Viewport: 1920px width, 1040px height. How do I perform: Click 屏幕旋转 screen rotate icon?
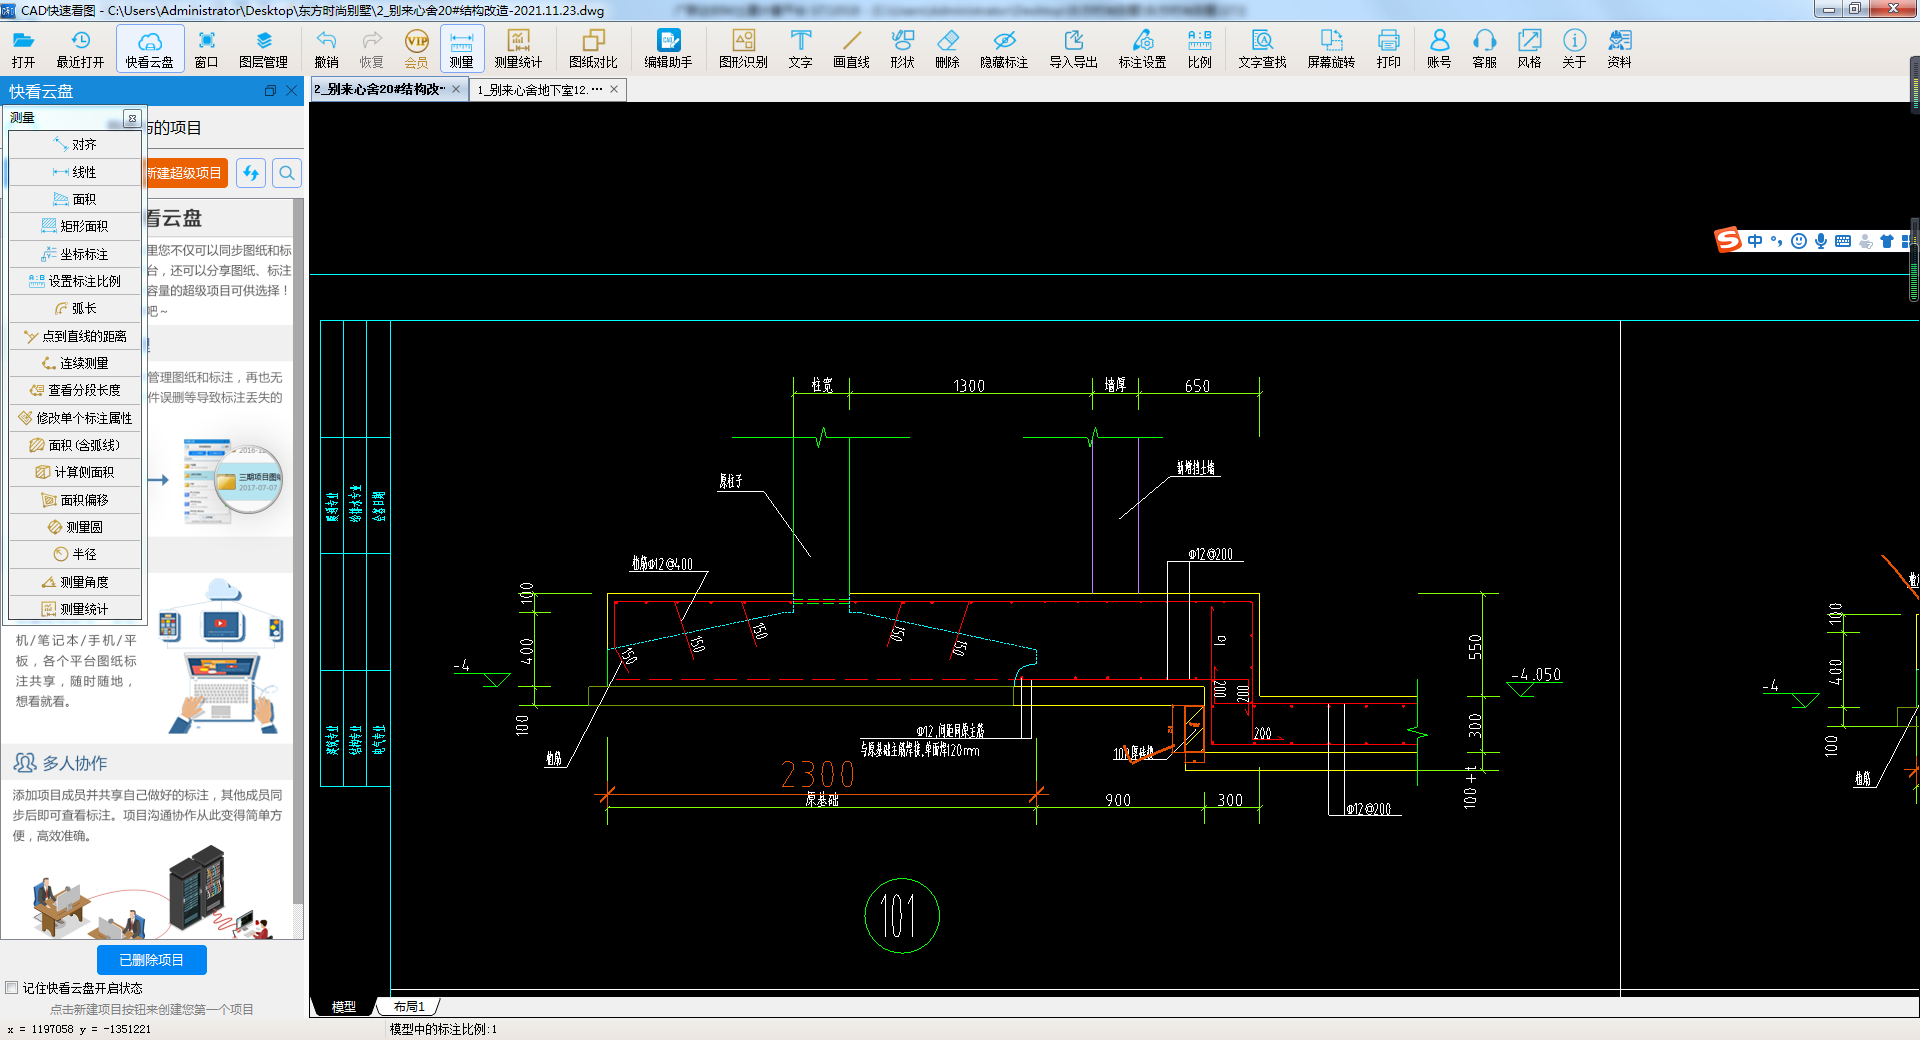coord(1331,48)
